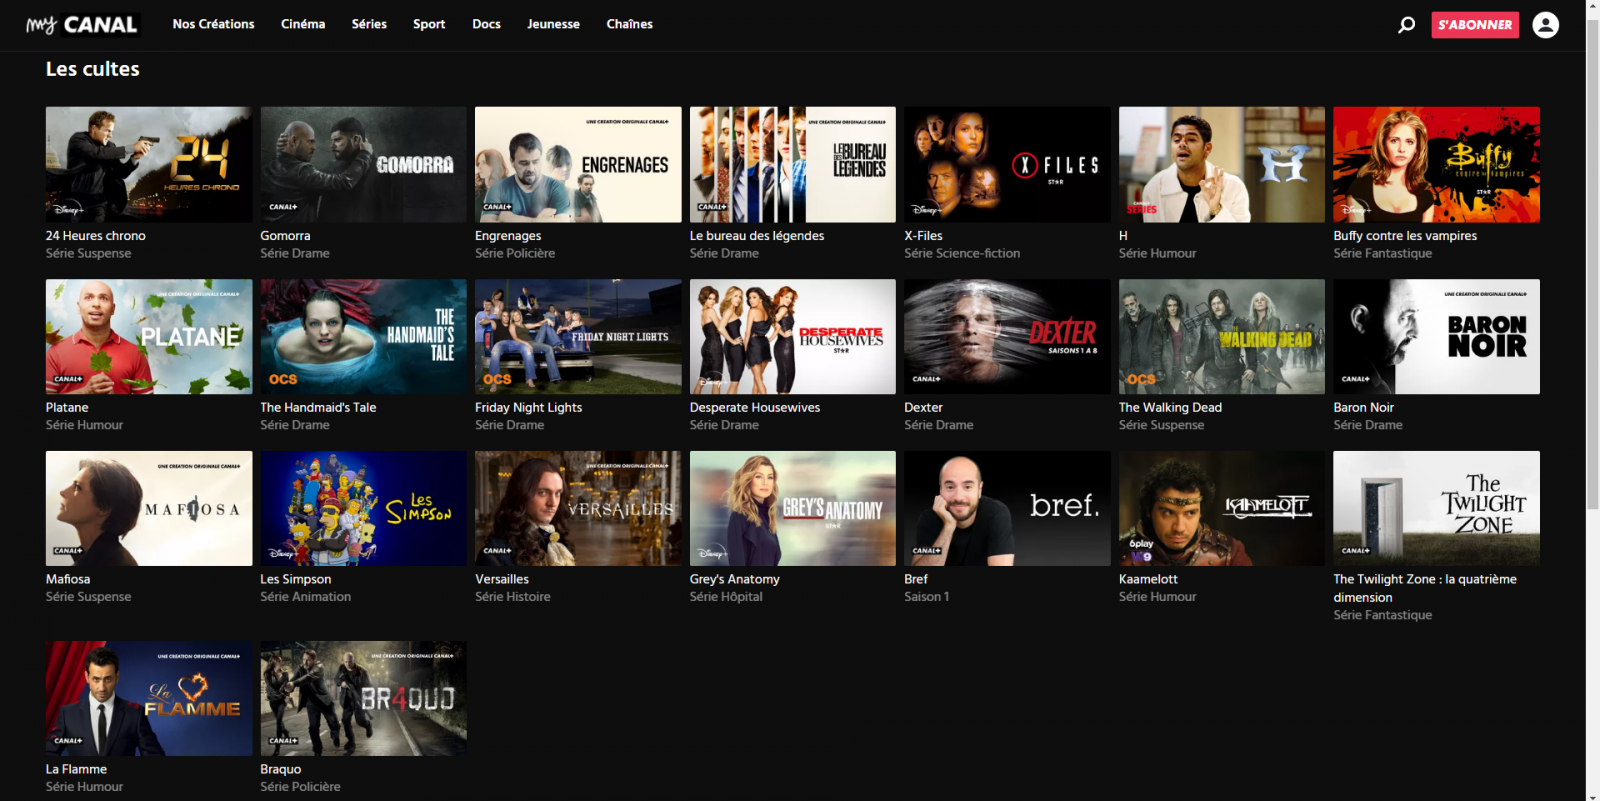This screenshot has height=801, width=1600.
Task: Open Les Simpson poster
Action: point(363,508)
